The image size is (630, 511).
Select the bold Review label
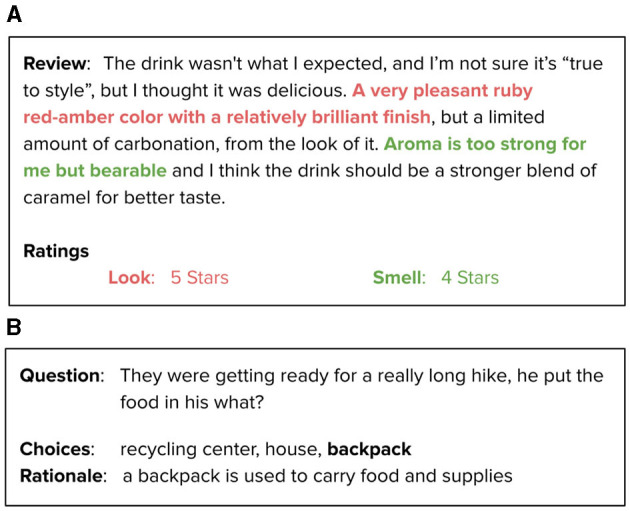coord(56,63)
